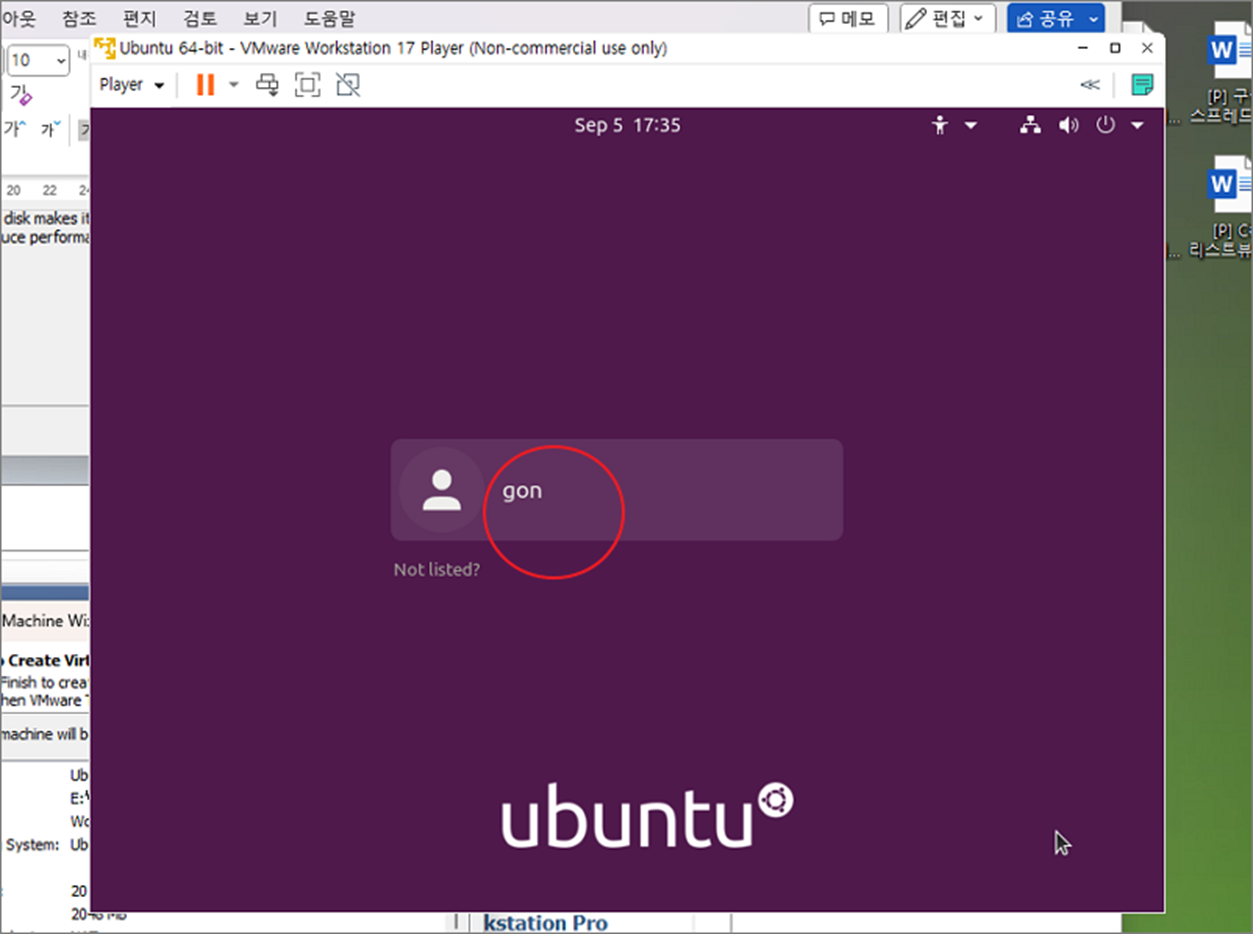
Task: Click the gon user avatar icon
Action: pyautogui.click(x=441, y=490)
